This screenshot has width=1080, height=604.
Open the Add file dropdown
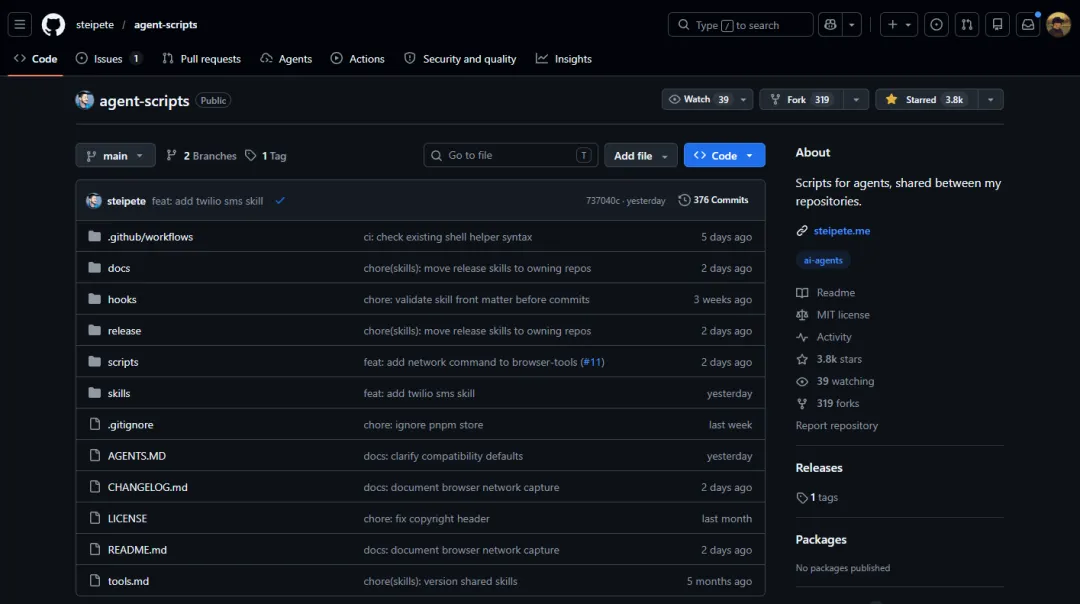[641, 156]
